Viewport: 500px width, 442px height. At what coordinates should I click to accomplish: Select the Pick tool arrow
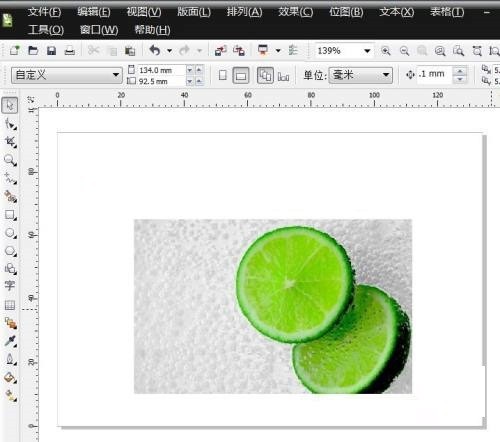[10, 105]
